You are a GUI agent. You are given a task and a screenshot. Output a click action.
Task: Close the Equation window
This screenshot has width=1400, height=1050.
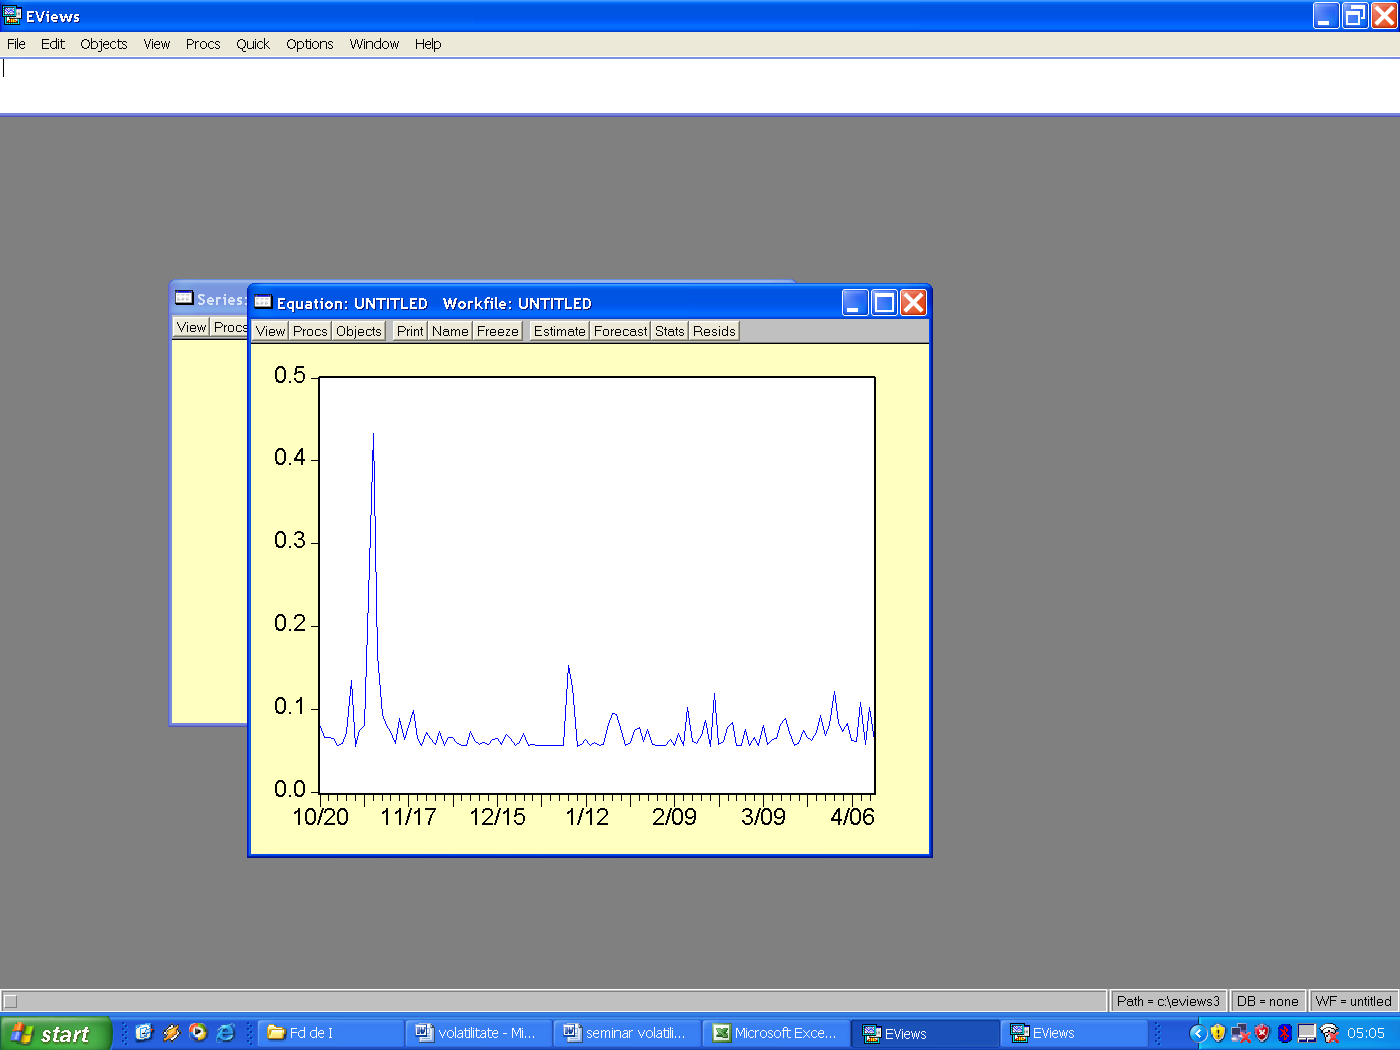coord(913,302)
